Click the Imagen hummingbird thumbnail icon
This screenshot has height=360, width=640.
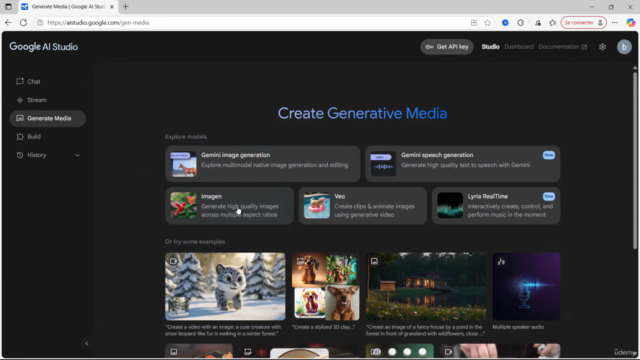point(183,205)
